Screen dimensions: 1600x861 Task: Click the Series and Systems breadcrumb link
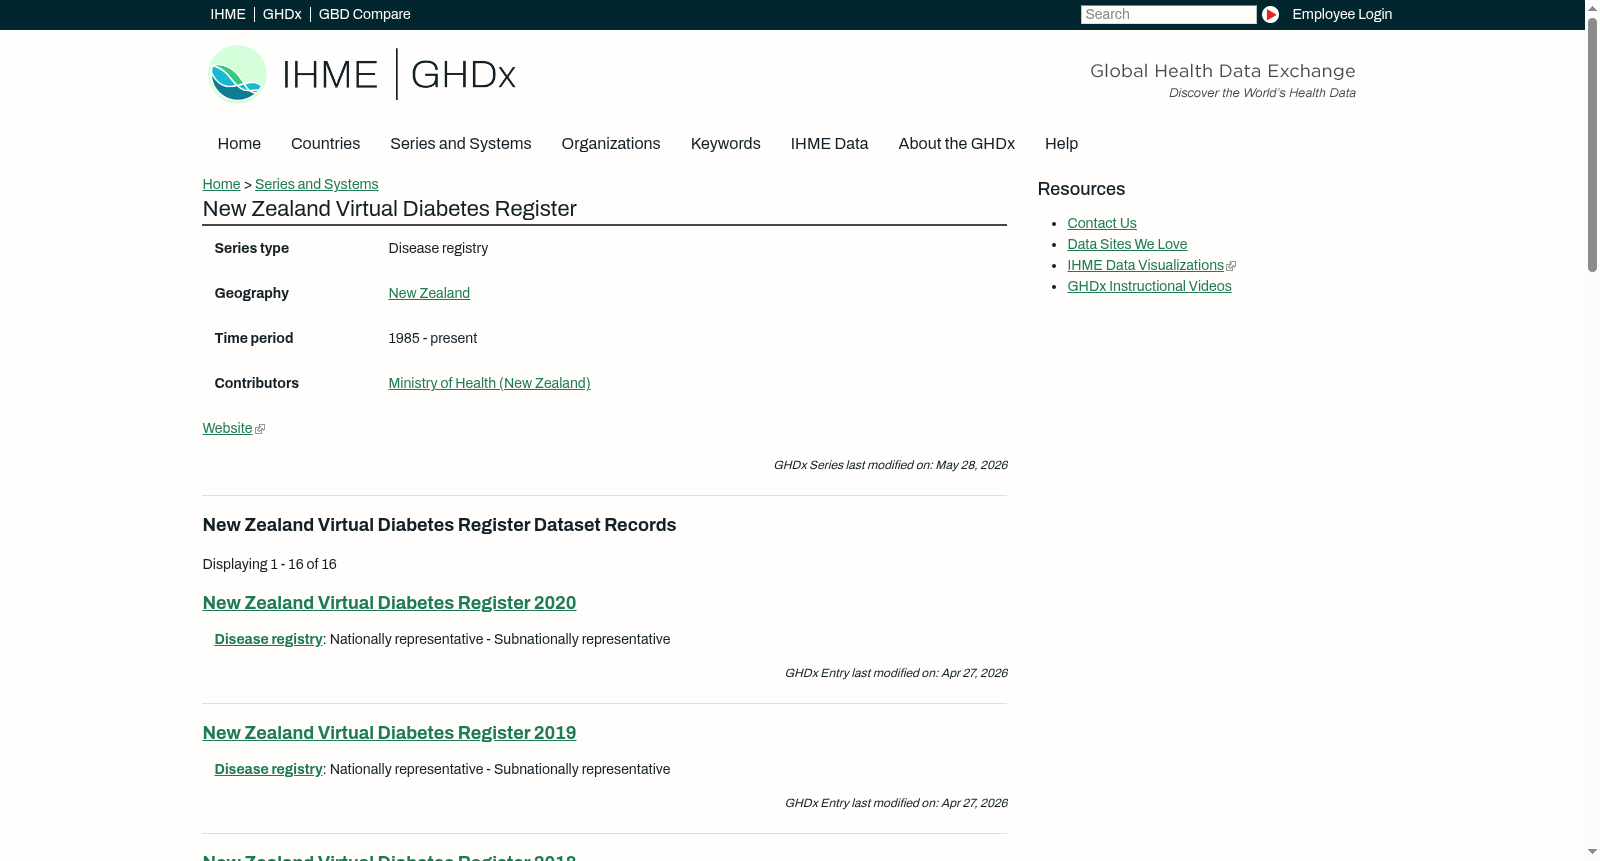pos(316,184)
